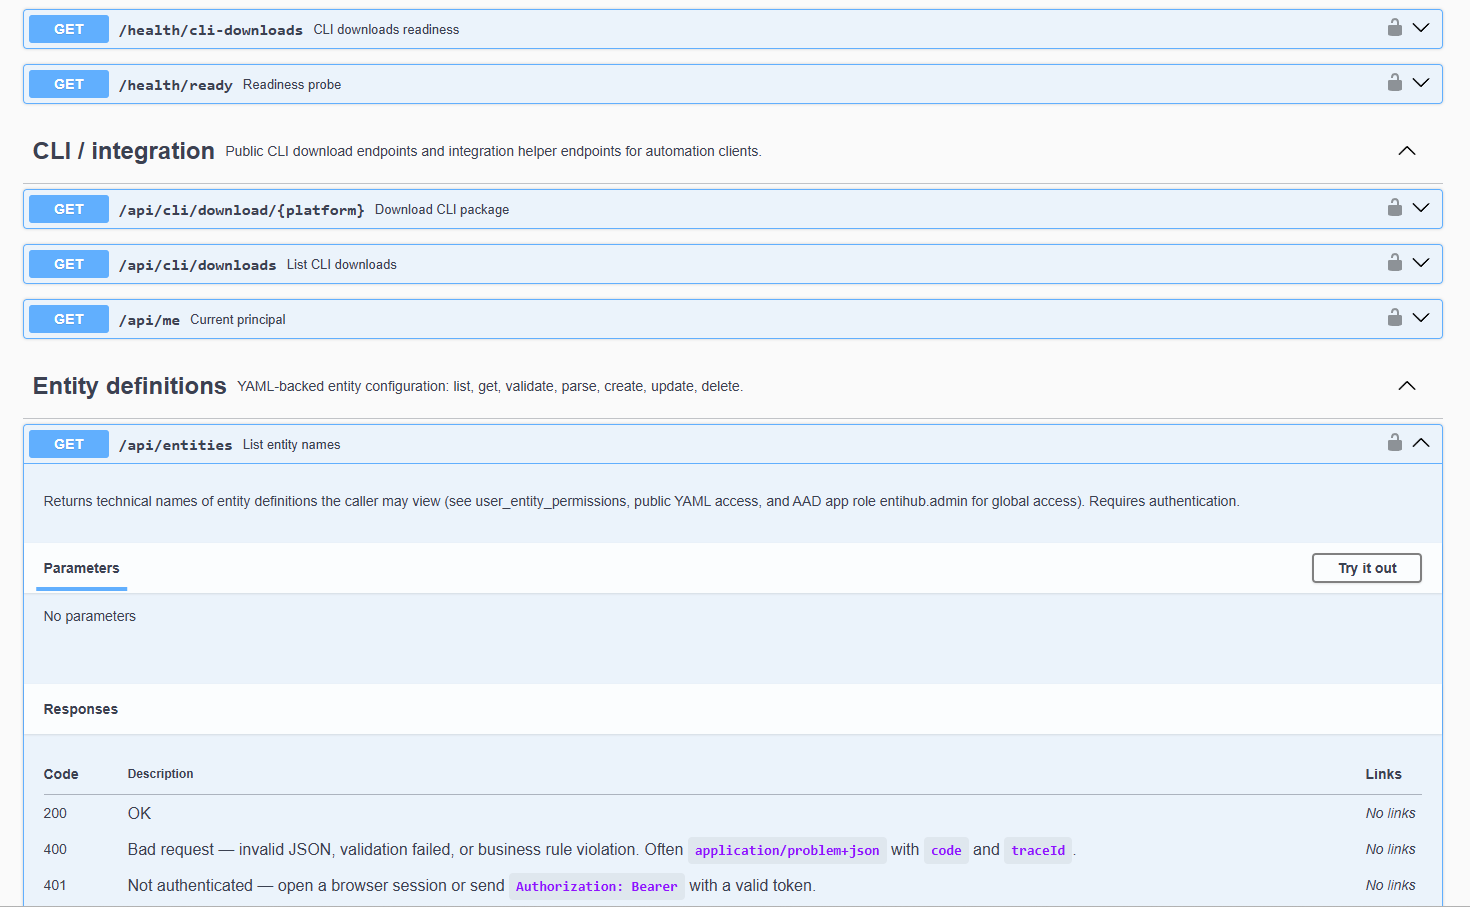The width and height of the screenshot is (1470, 907).
Task: Click GET badge for /health/cli-downloads
Action: (x=69, y=29)
